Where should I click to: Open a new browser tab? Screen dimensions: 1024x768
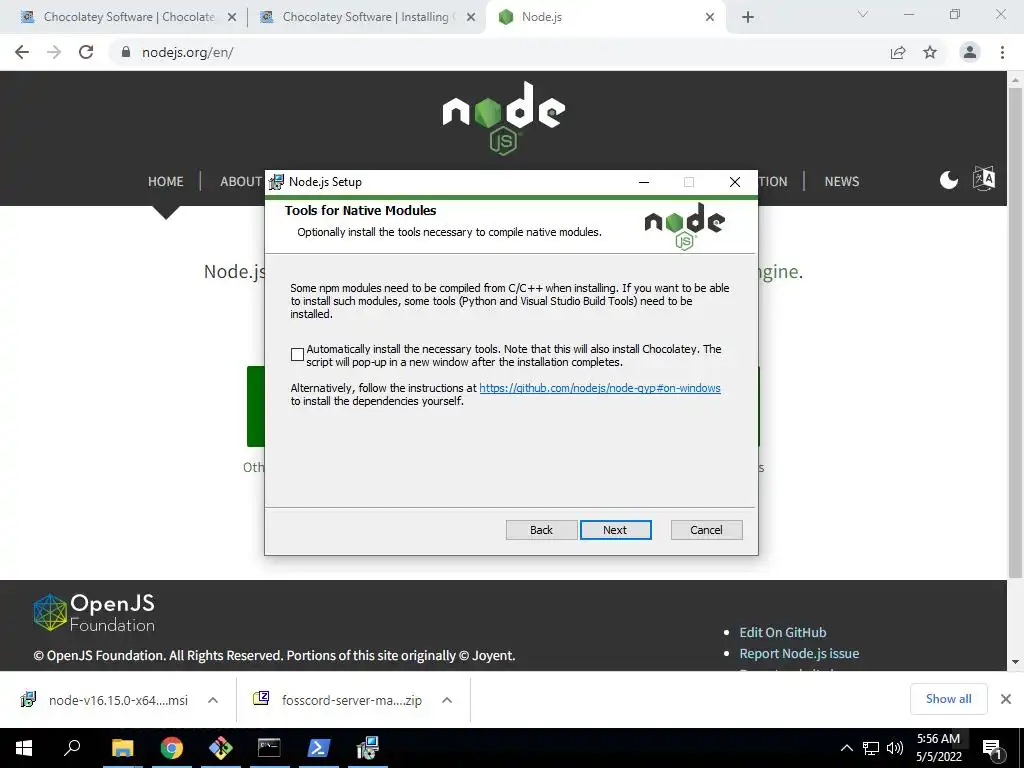748,18
